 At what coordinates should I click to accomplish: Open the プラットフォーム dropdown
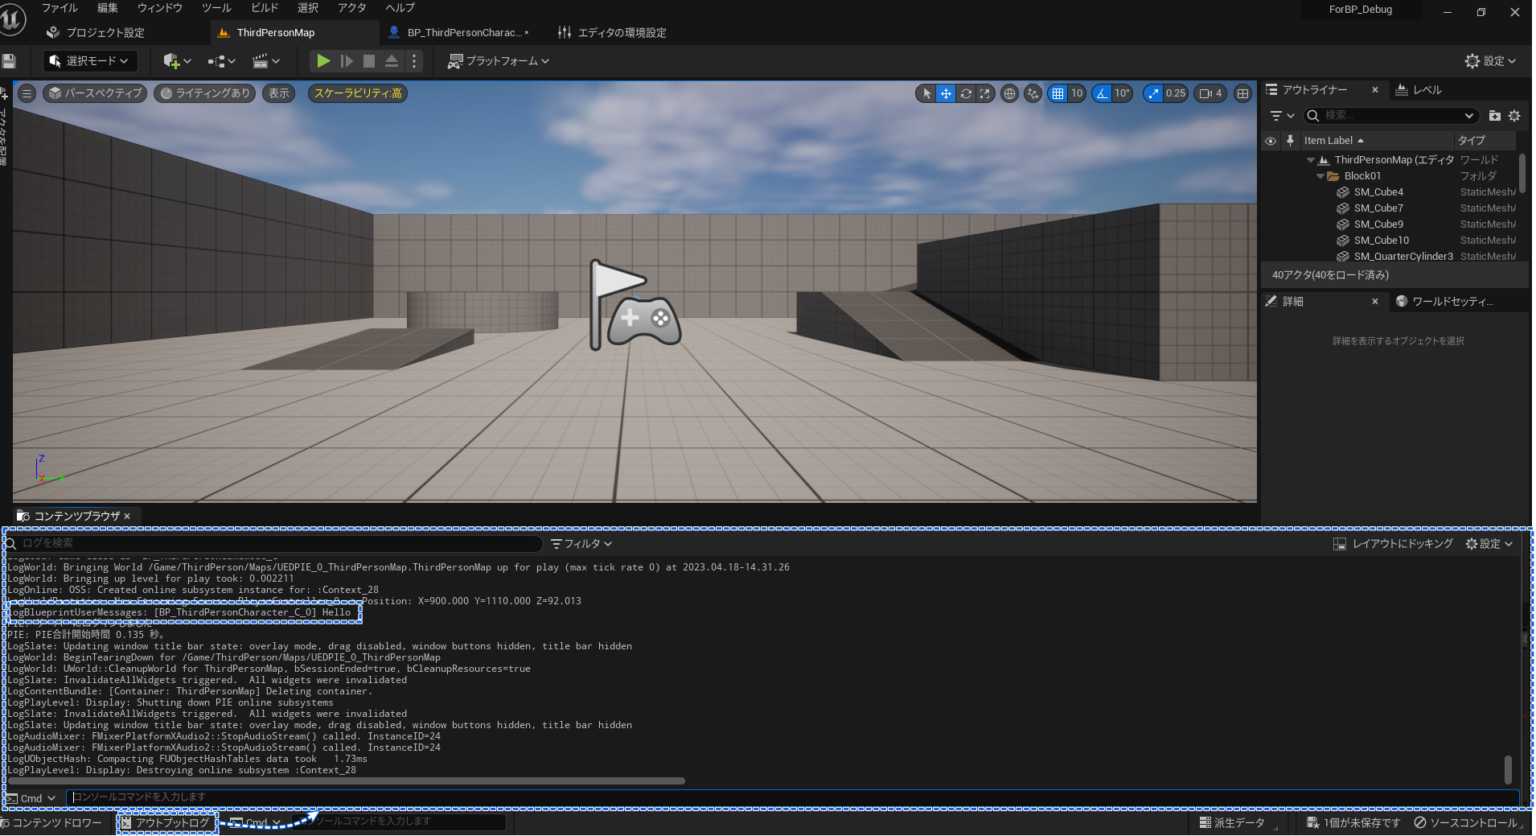point(497,61)
